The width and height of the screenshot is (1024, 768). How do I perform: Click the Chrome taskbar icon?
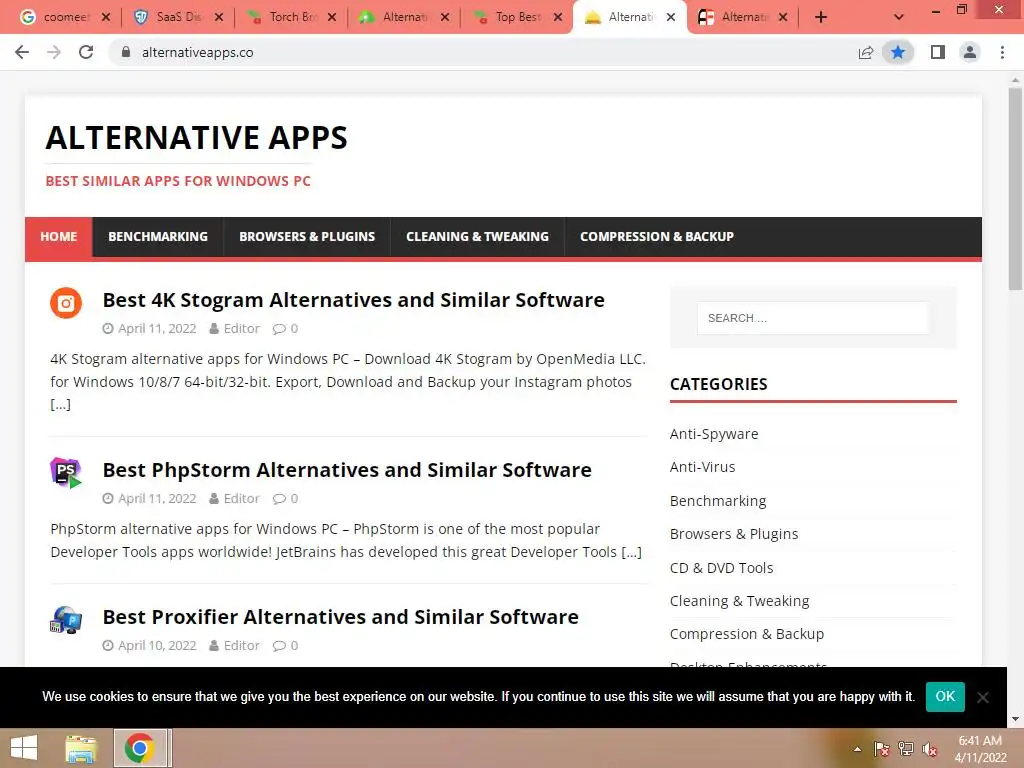(x=140, y=748)
